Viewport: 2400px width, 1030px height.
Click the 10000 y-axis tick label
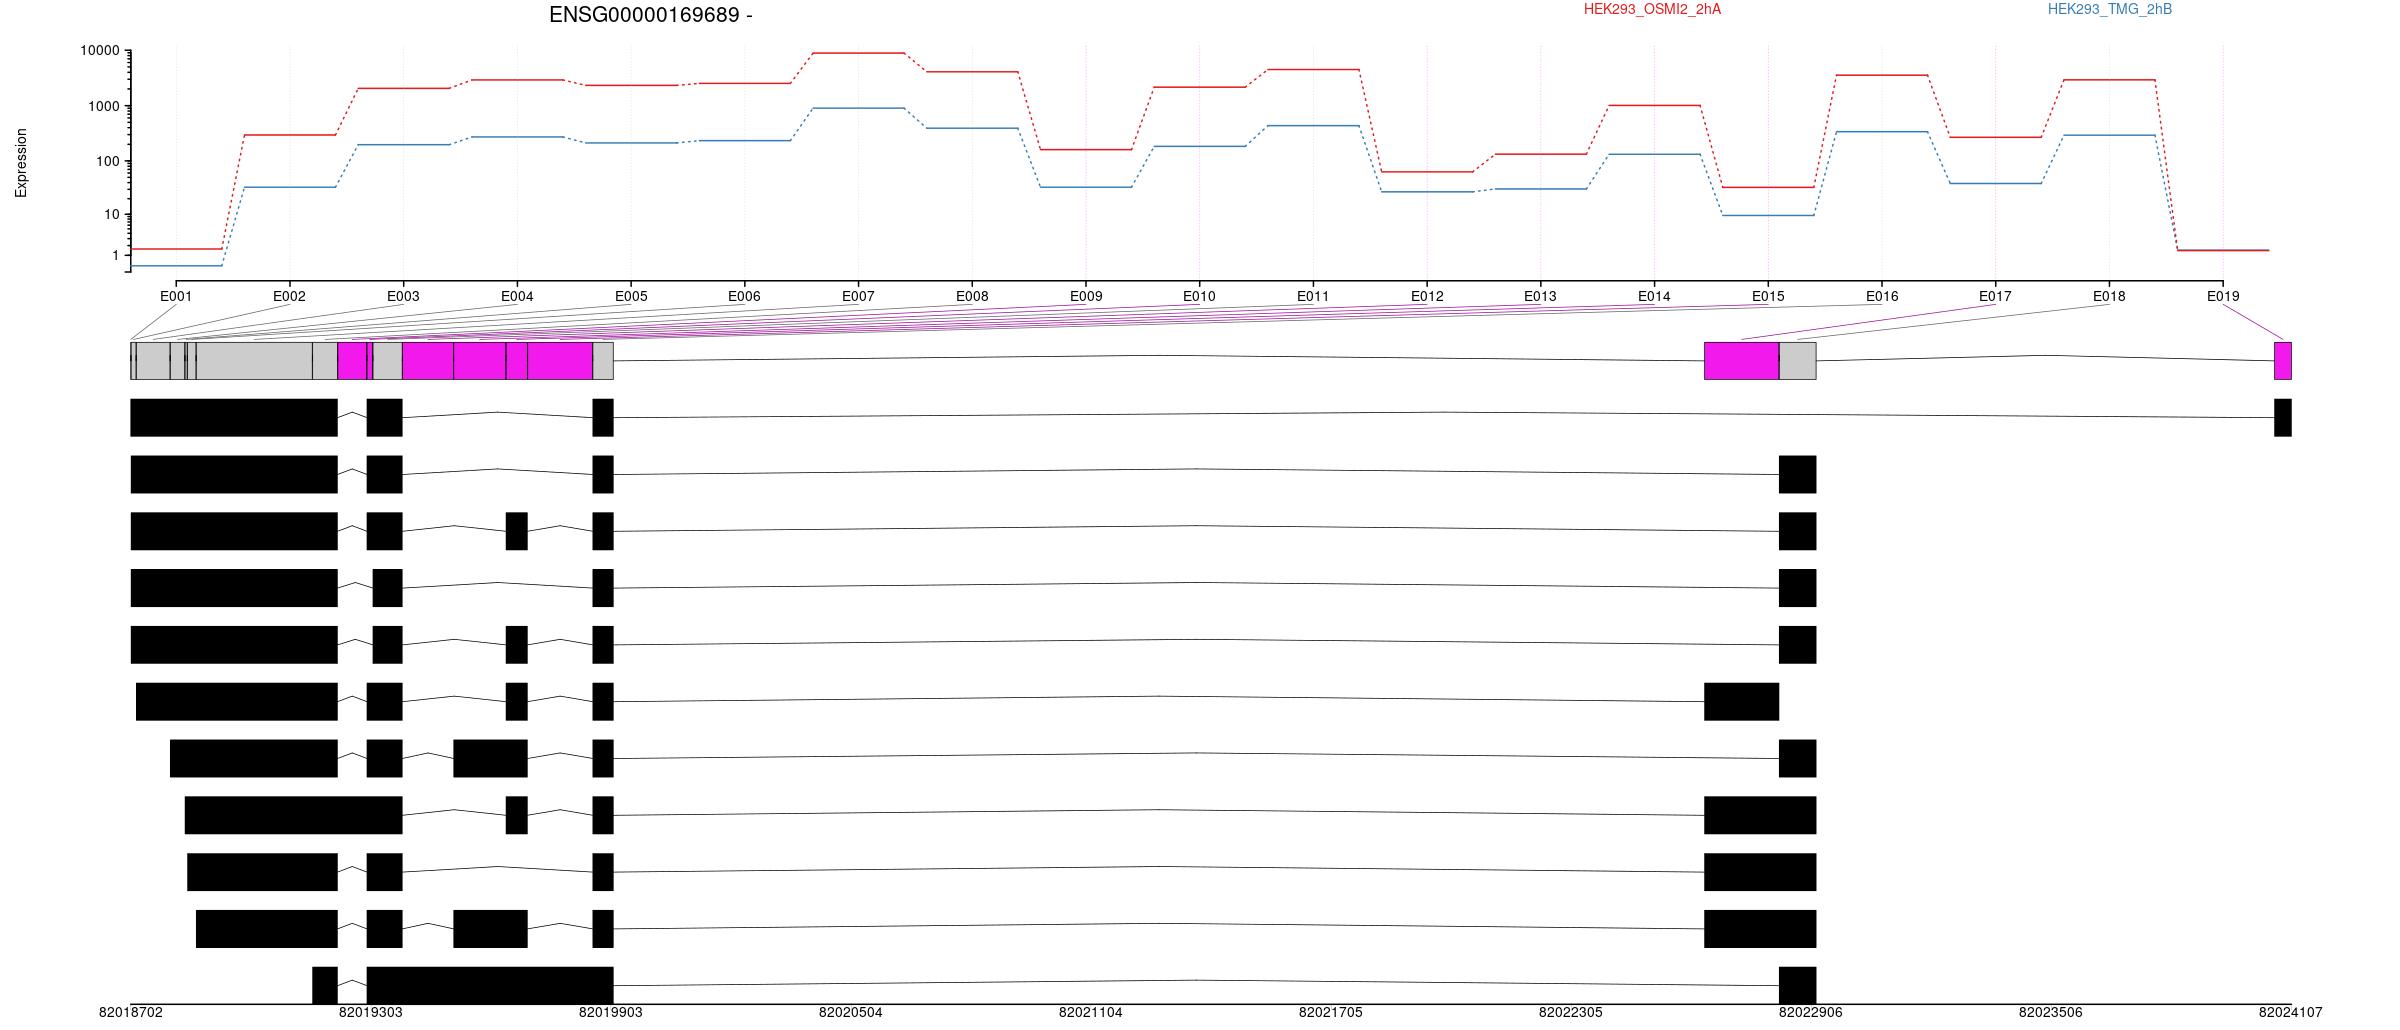(100, 51)
